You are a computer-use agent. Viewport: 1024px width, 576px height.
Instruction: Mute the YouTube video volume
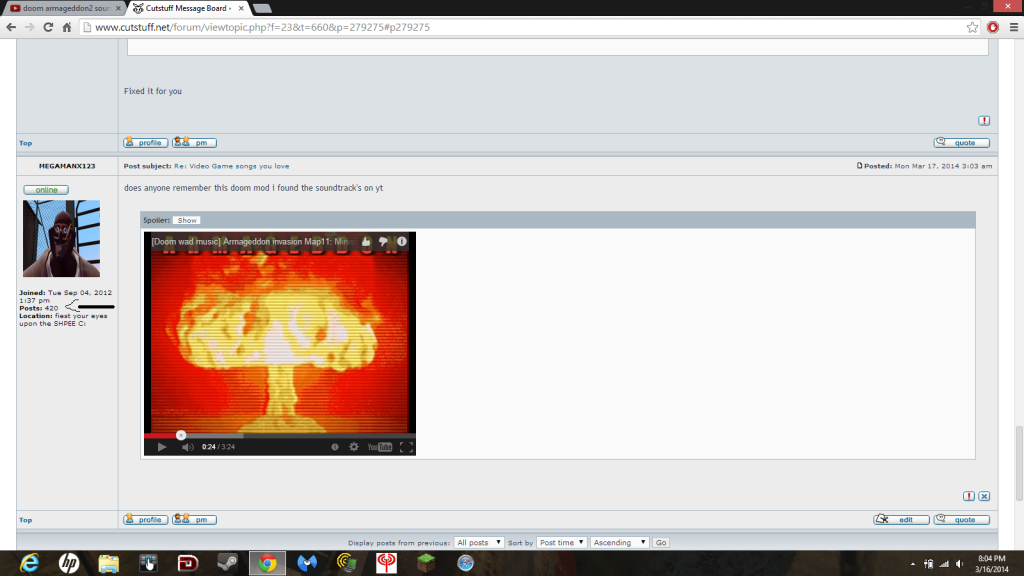[187, 447]
